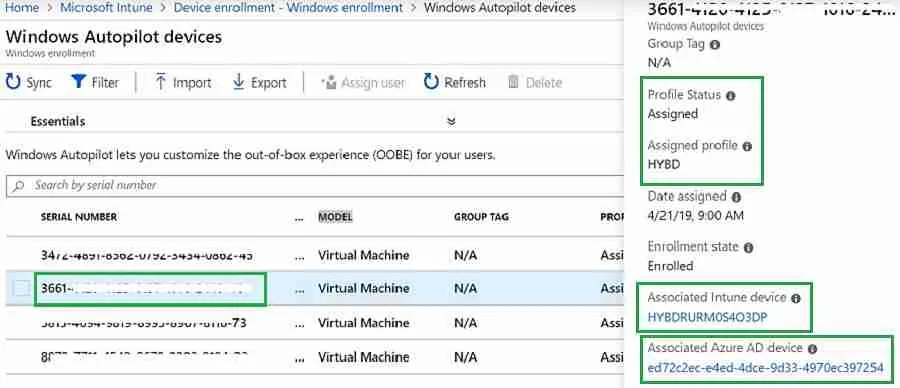Click the Import toolbar label
Viewport: 900px width, 388px height.
click(192, 83)
